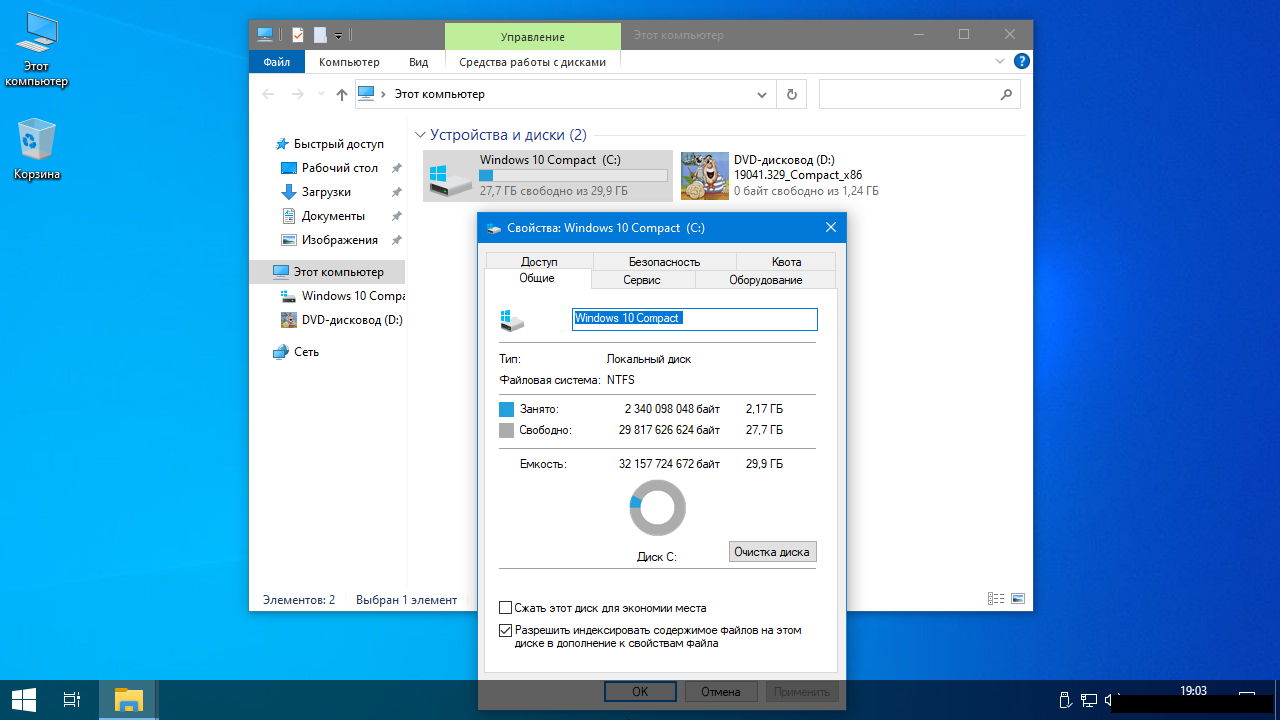The width and height of the screenshot is (1280, 720).
Task: Select Быстрый доступ in the navigation pane
Action: point(338,144)
